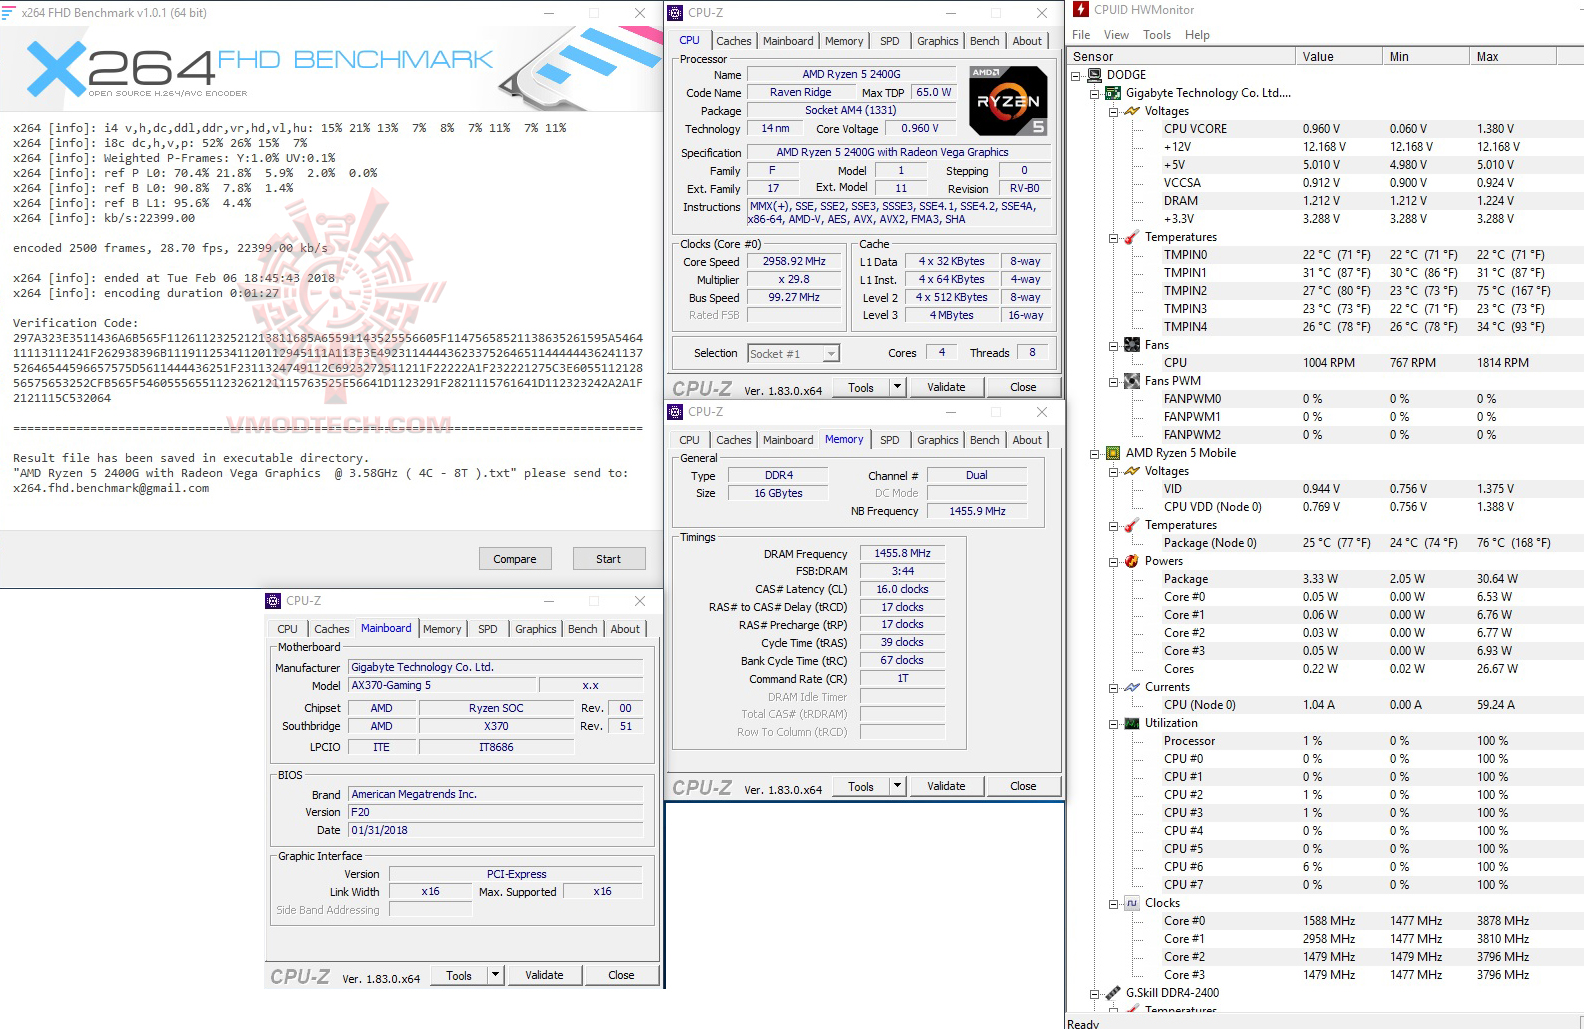
Task: Open the Tools menu in HWMonitor
Action: pyautogui.click(x=1157, y=35)
